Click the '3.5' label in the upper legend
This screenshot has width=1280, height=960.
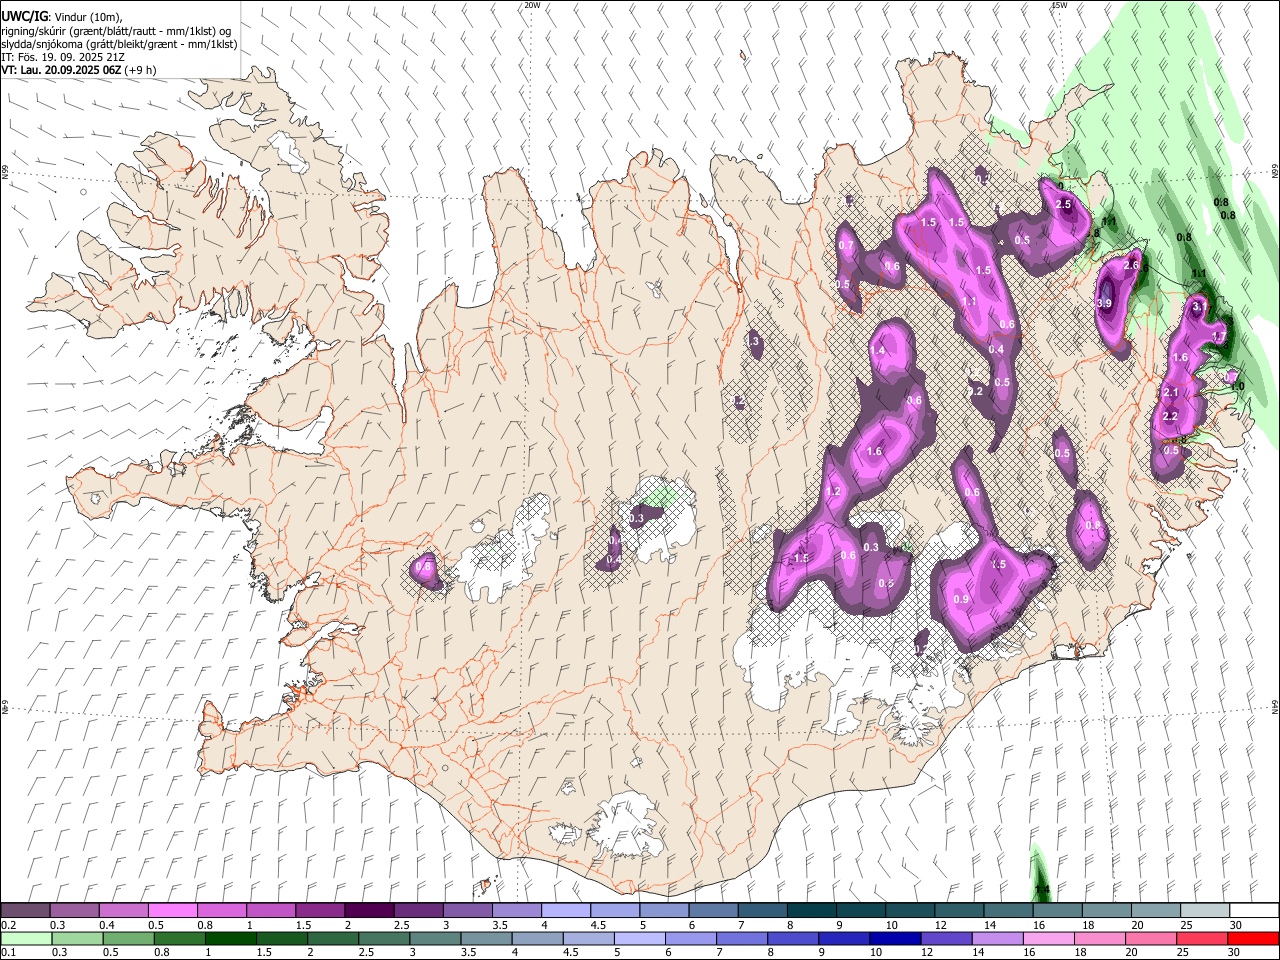[x=499, y=925]
